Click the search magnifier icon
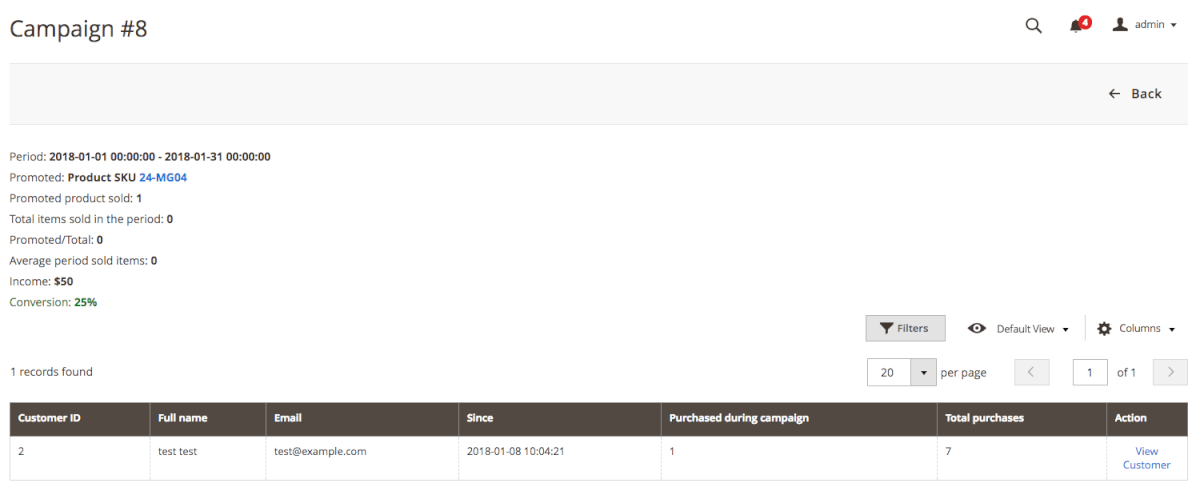This screenshot has width=1200, height=495. (1033, 25)
